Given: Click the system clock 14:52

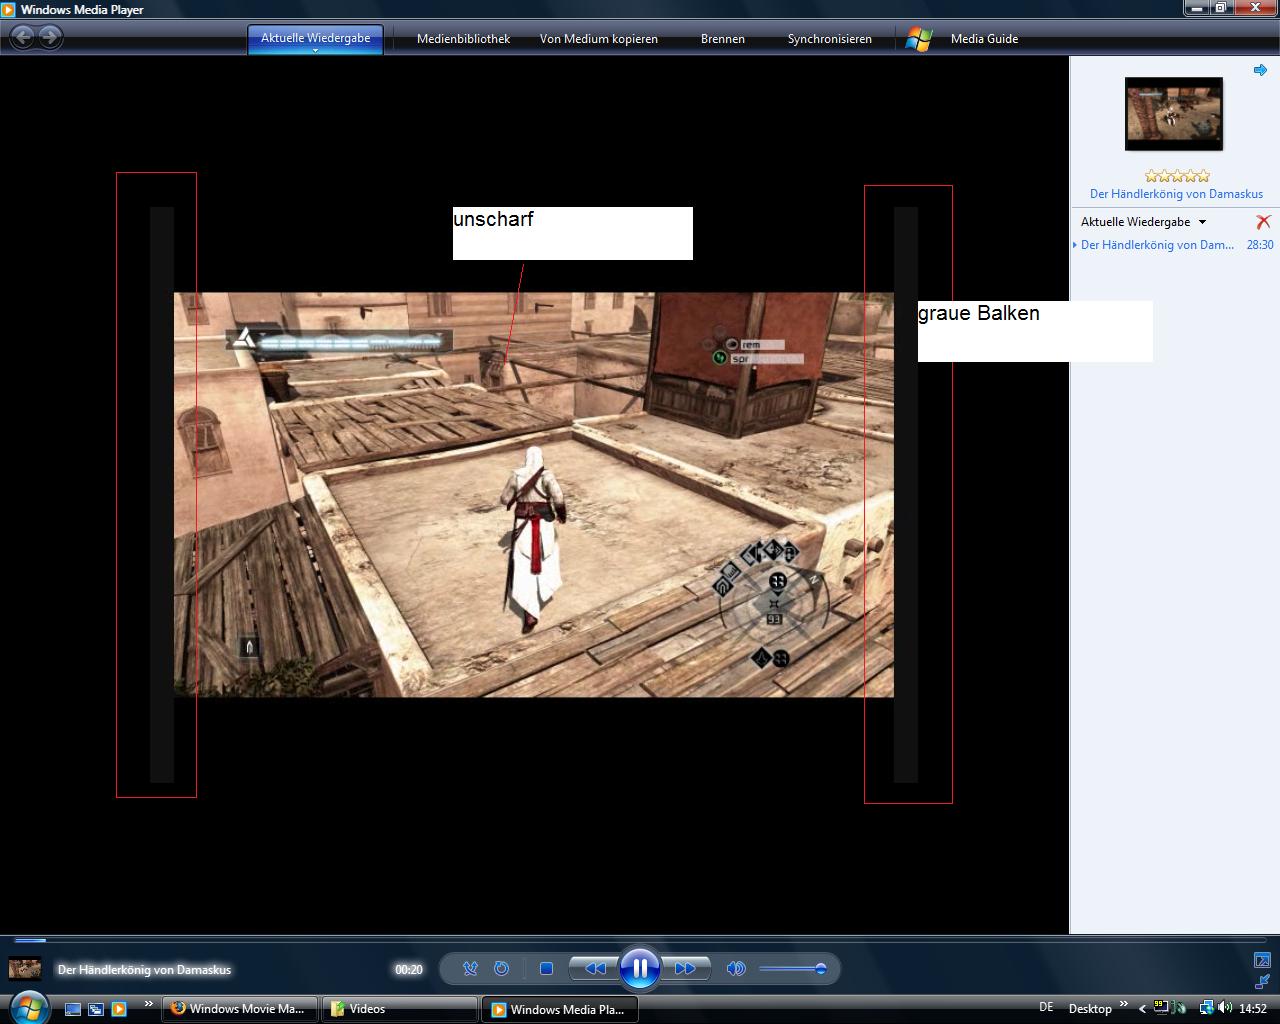Looking at the screenshot, I should click(1253, 1009).
